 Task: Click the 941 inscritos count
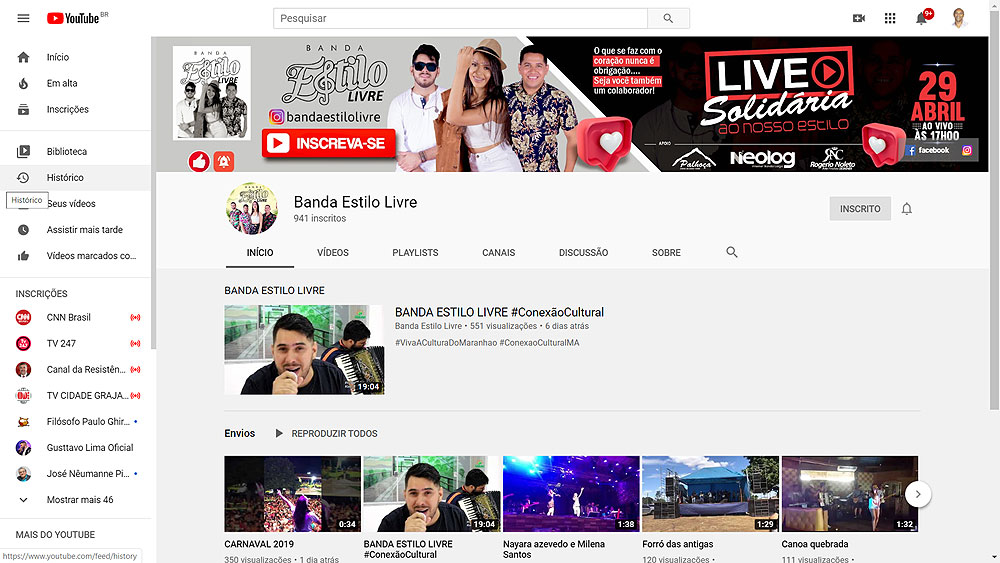pyautogui.click(x=320, y=218)
